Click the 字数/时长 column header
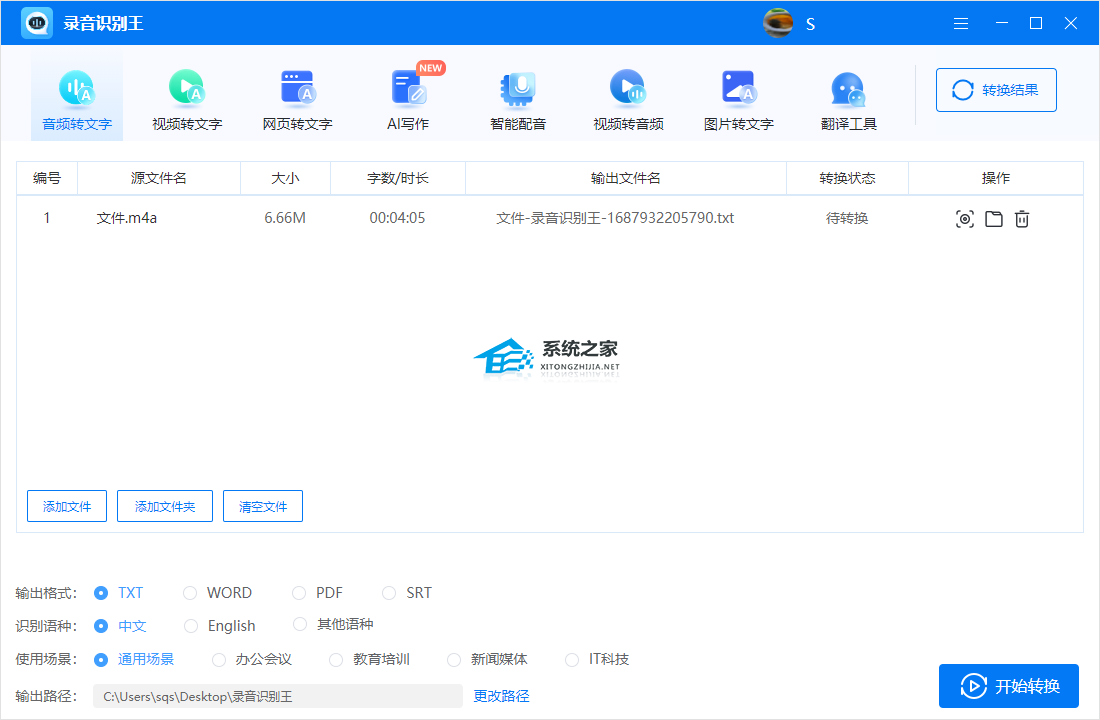This screenshot has width=1100, height=720. [x=398, y=178]
